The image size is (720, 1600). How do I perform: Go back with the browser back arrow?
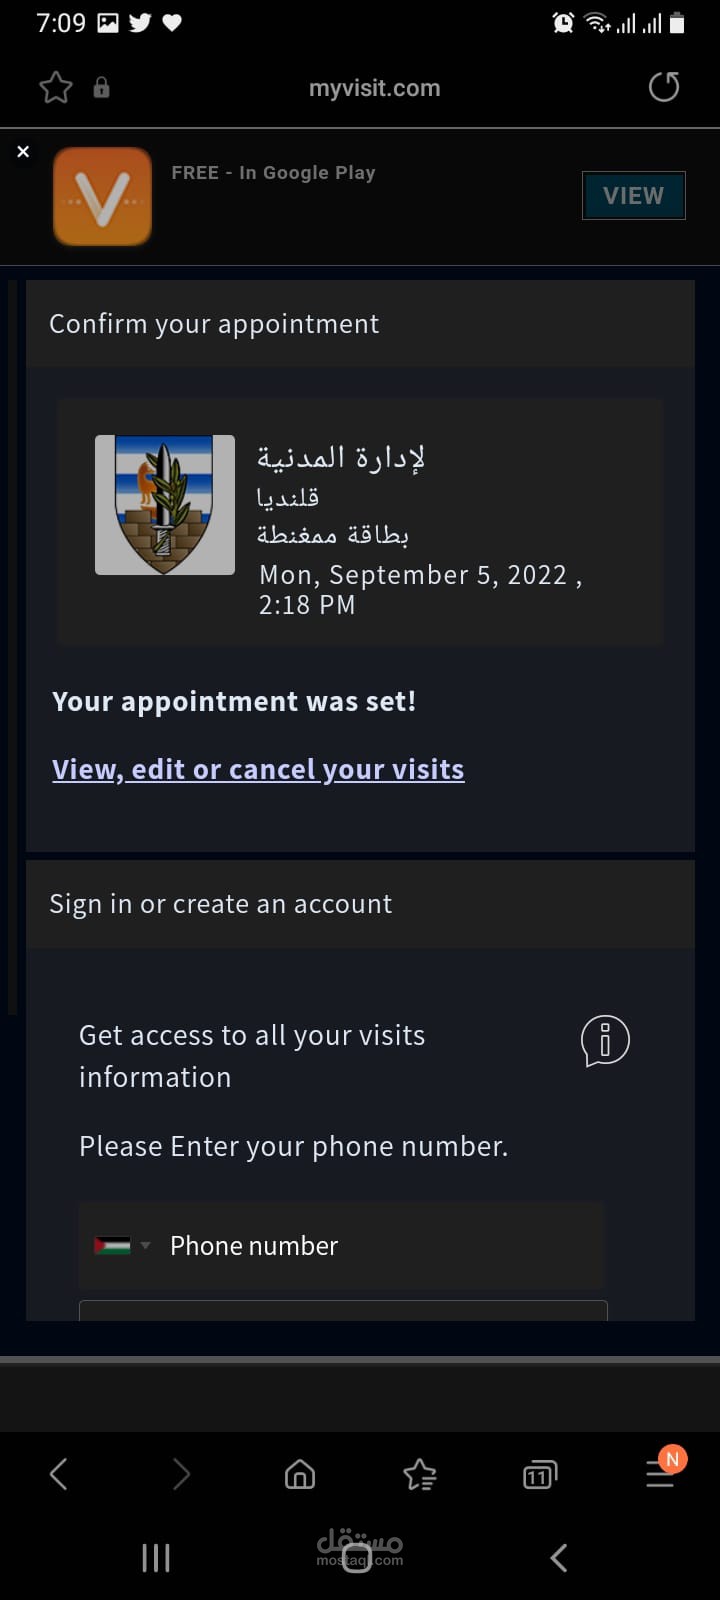tap(59, 1474)
